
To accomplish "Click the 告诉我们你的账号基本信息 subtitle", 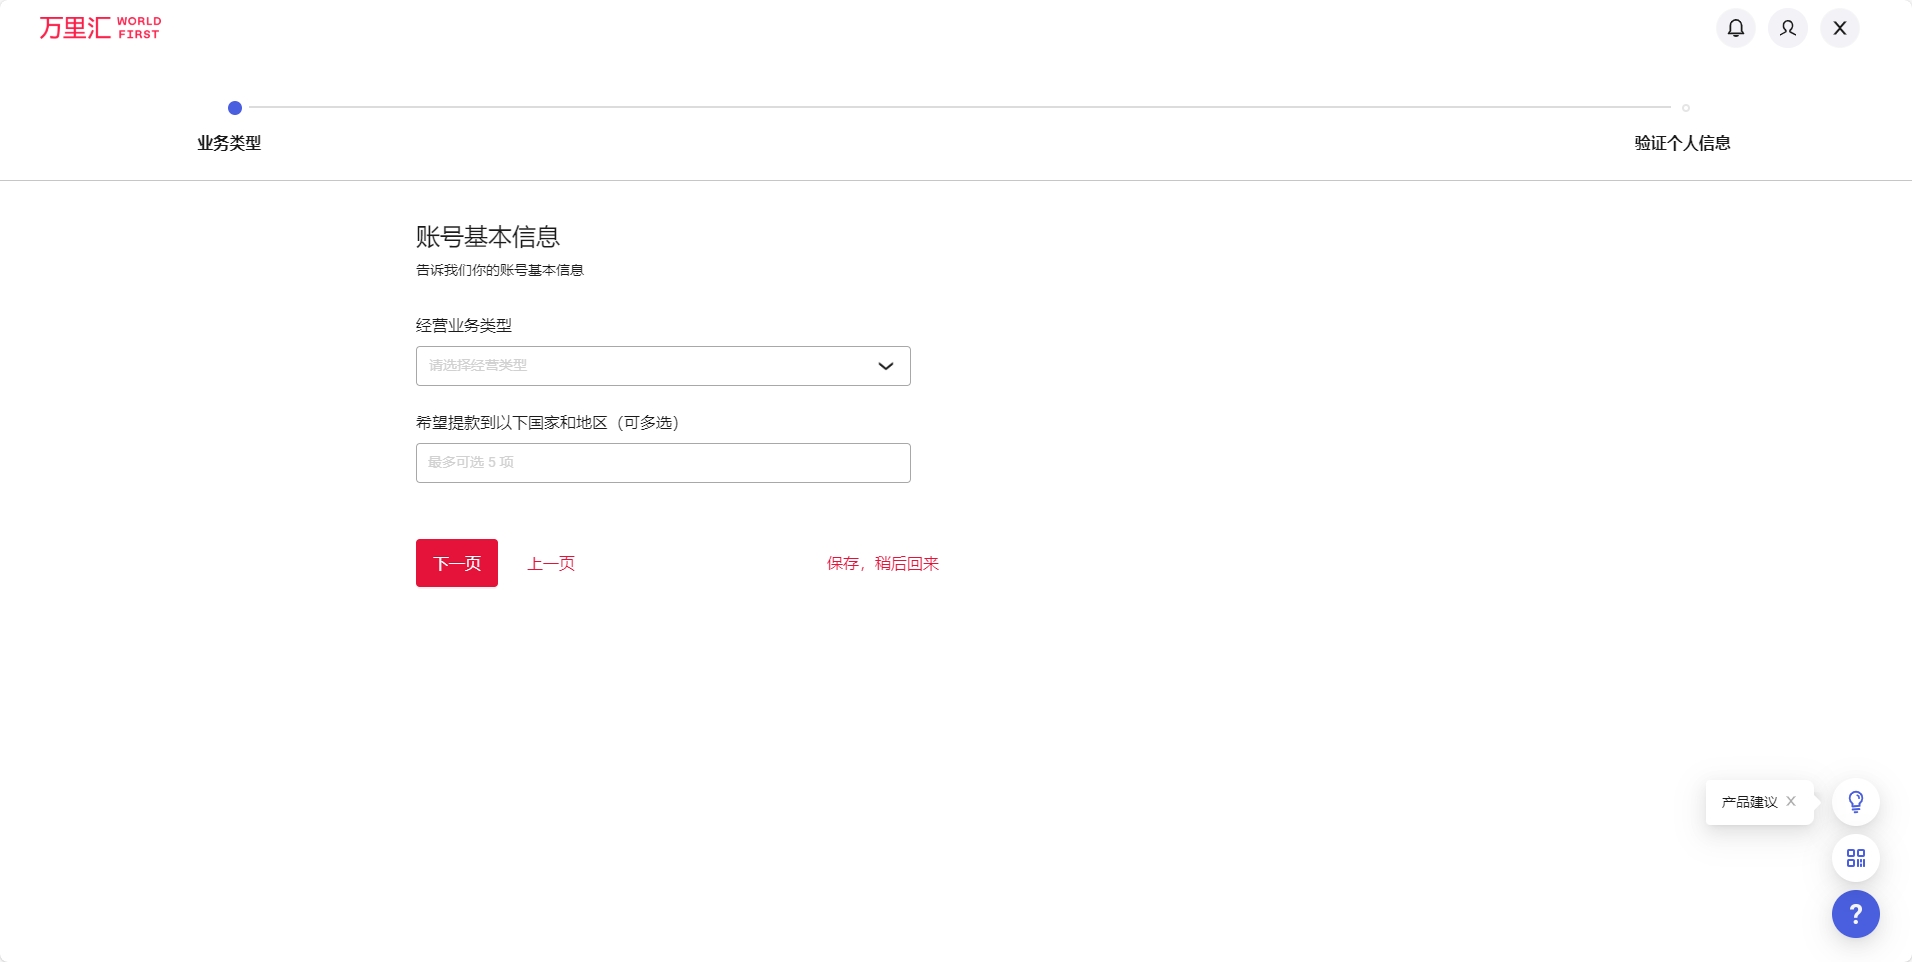I will (500, 270).
